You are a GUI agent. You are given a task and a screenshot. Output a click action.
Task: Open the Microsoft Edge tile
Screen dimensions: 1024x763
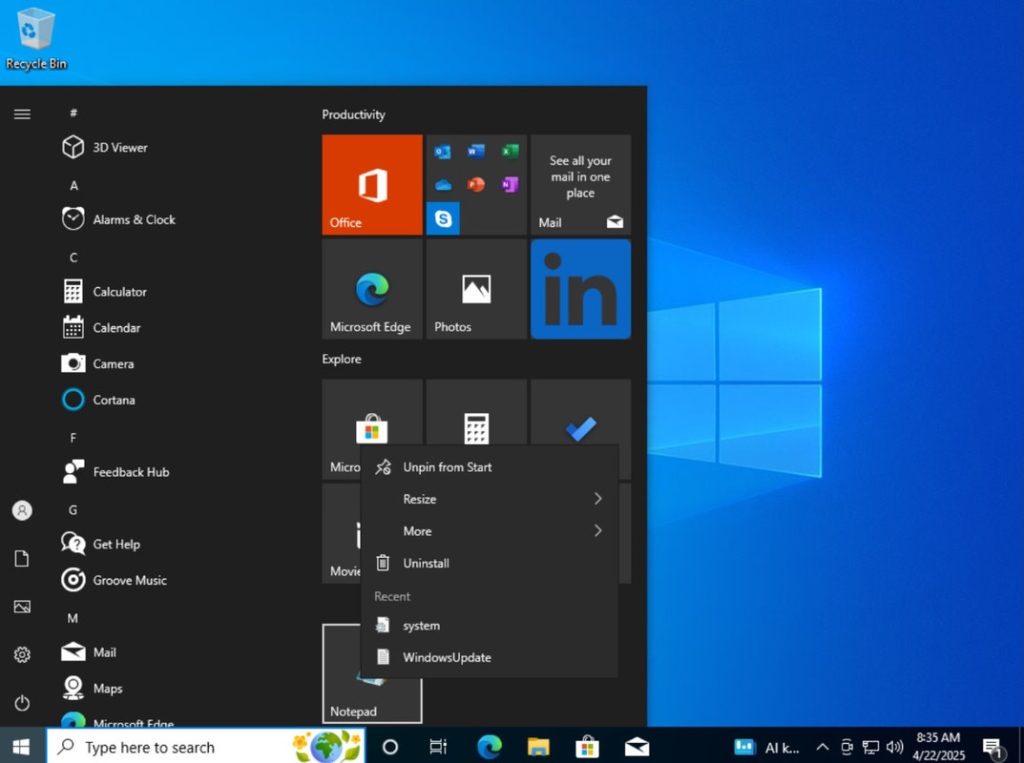point(372,289)
